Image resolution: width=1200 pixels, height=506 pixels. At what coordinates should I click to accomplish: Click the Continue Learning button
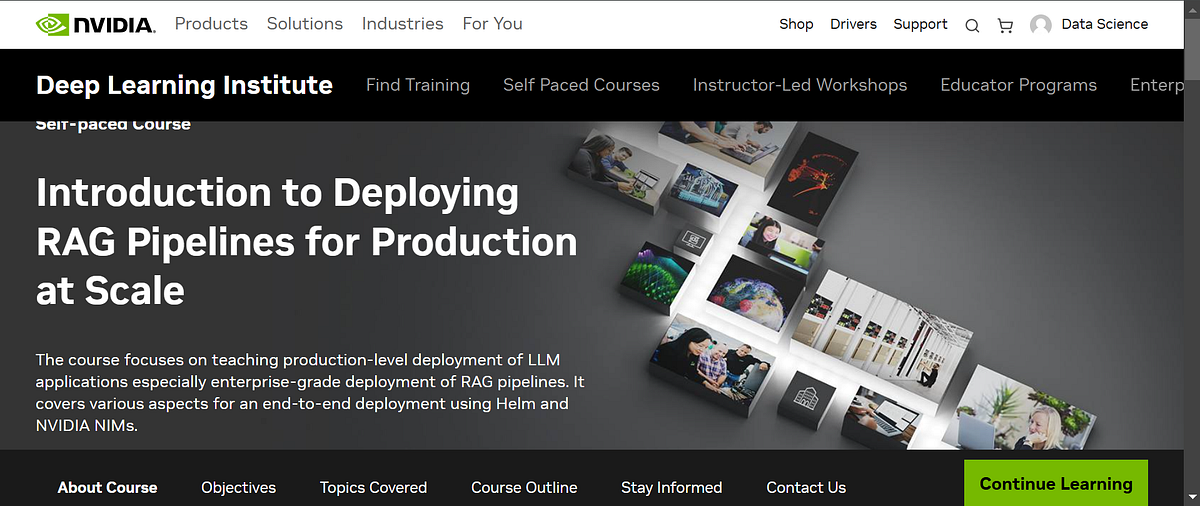tap(1056, 484)
